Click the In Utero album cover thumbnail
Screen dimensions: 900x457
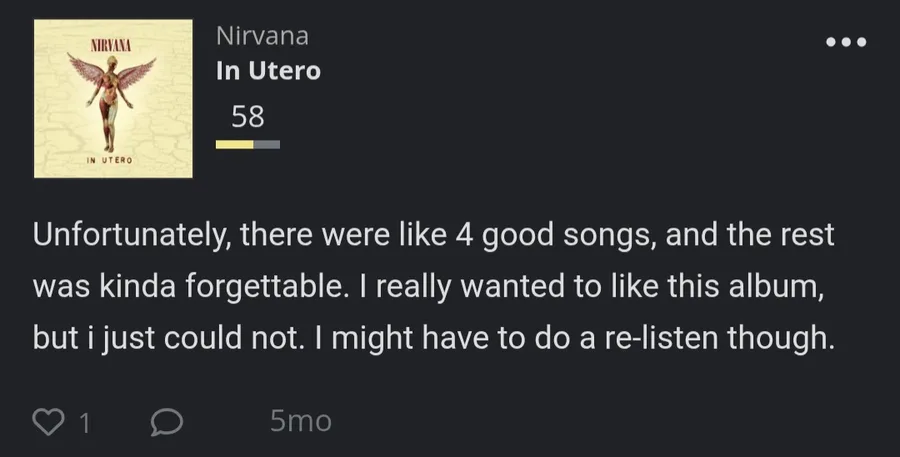pyautogui.click(x=113, y=99)
